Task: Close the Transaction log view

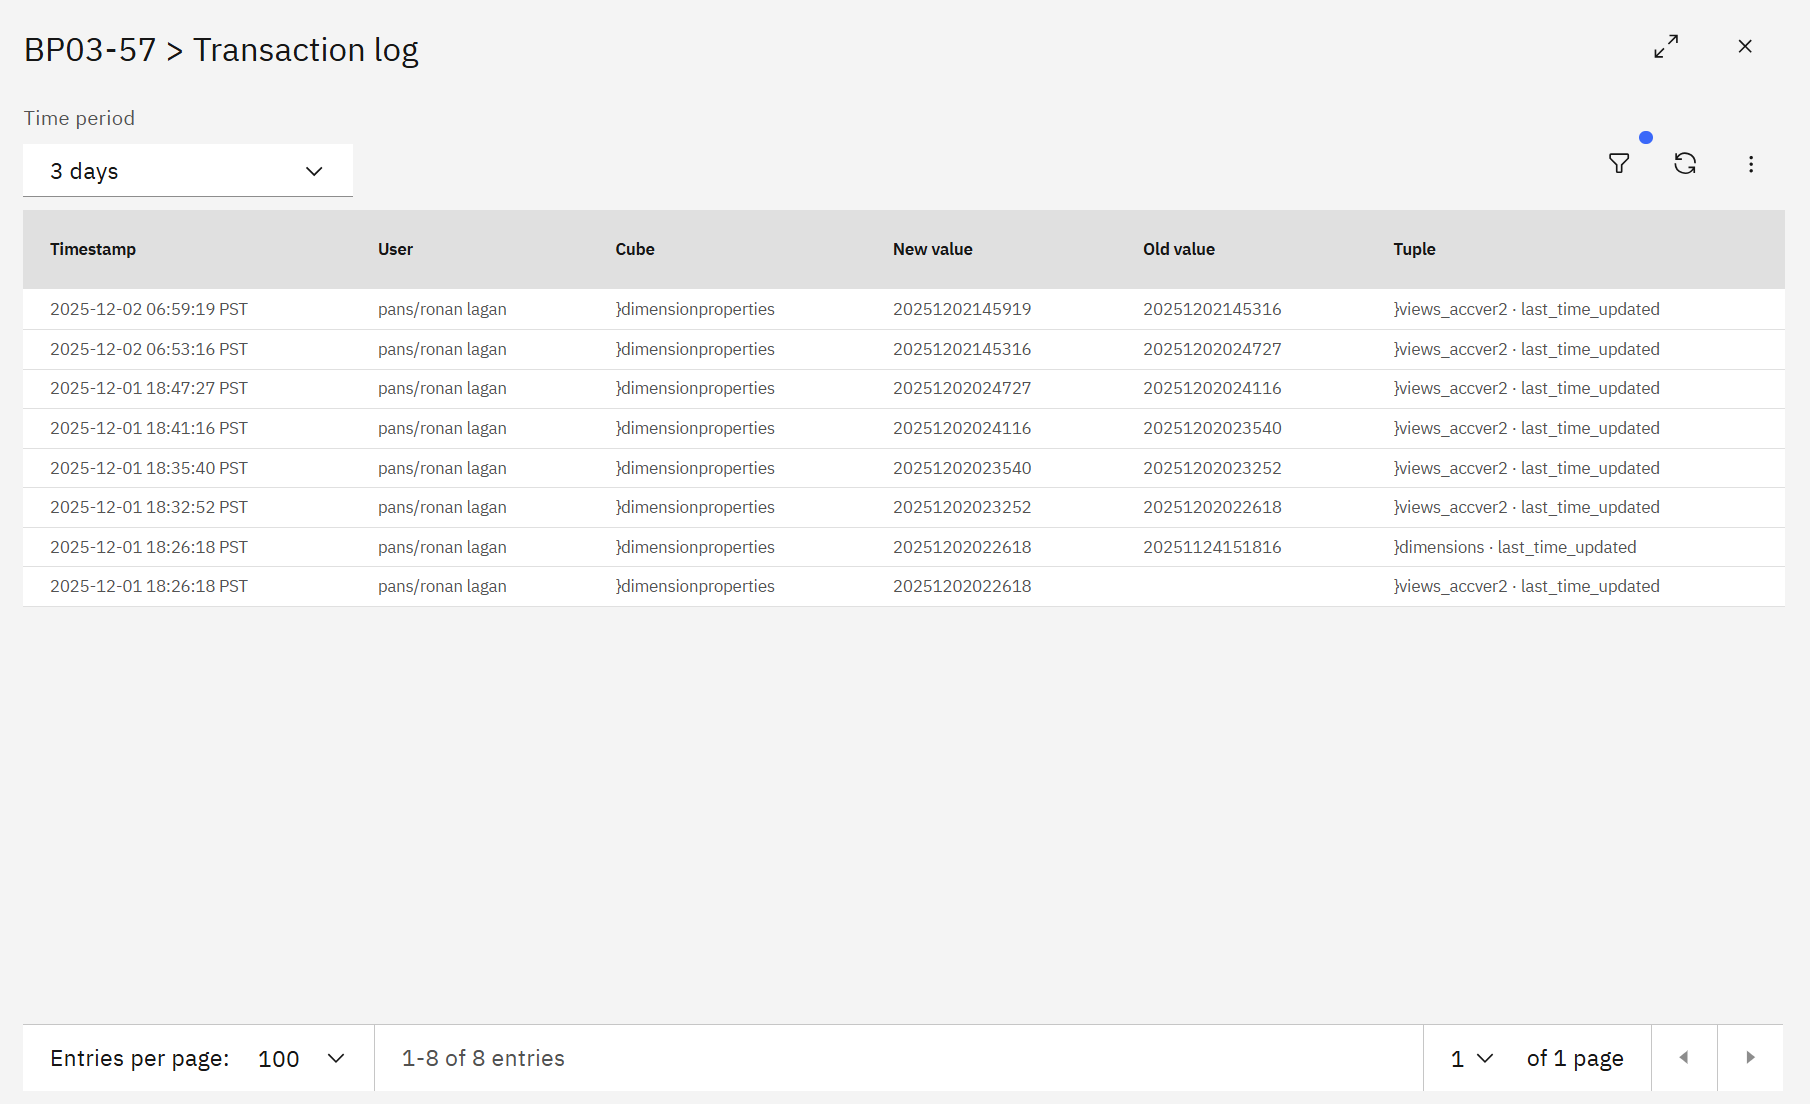Action: pyautogui.click(x=1745, y=46)
